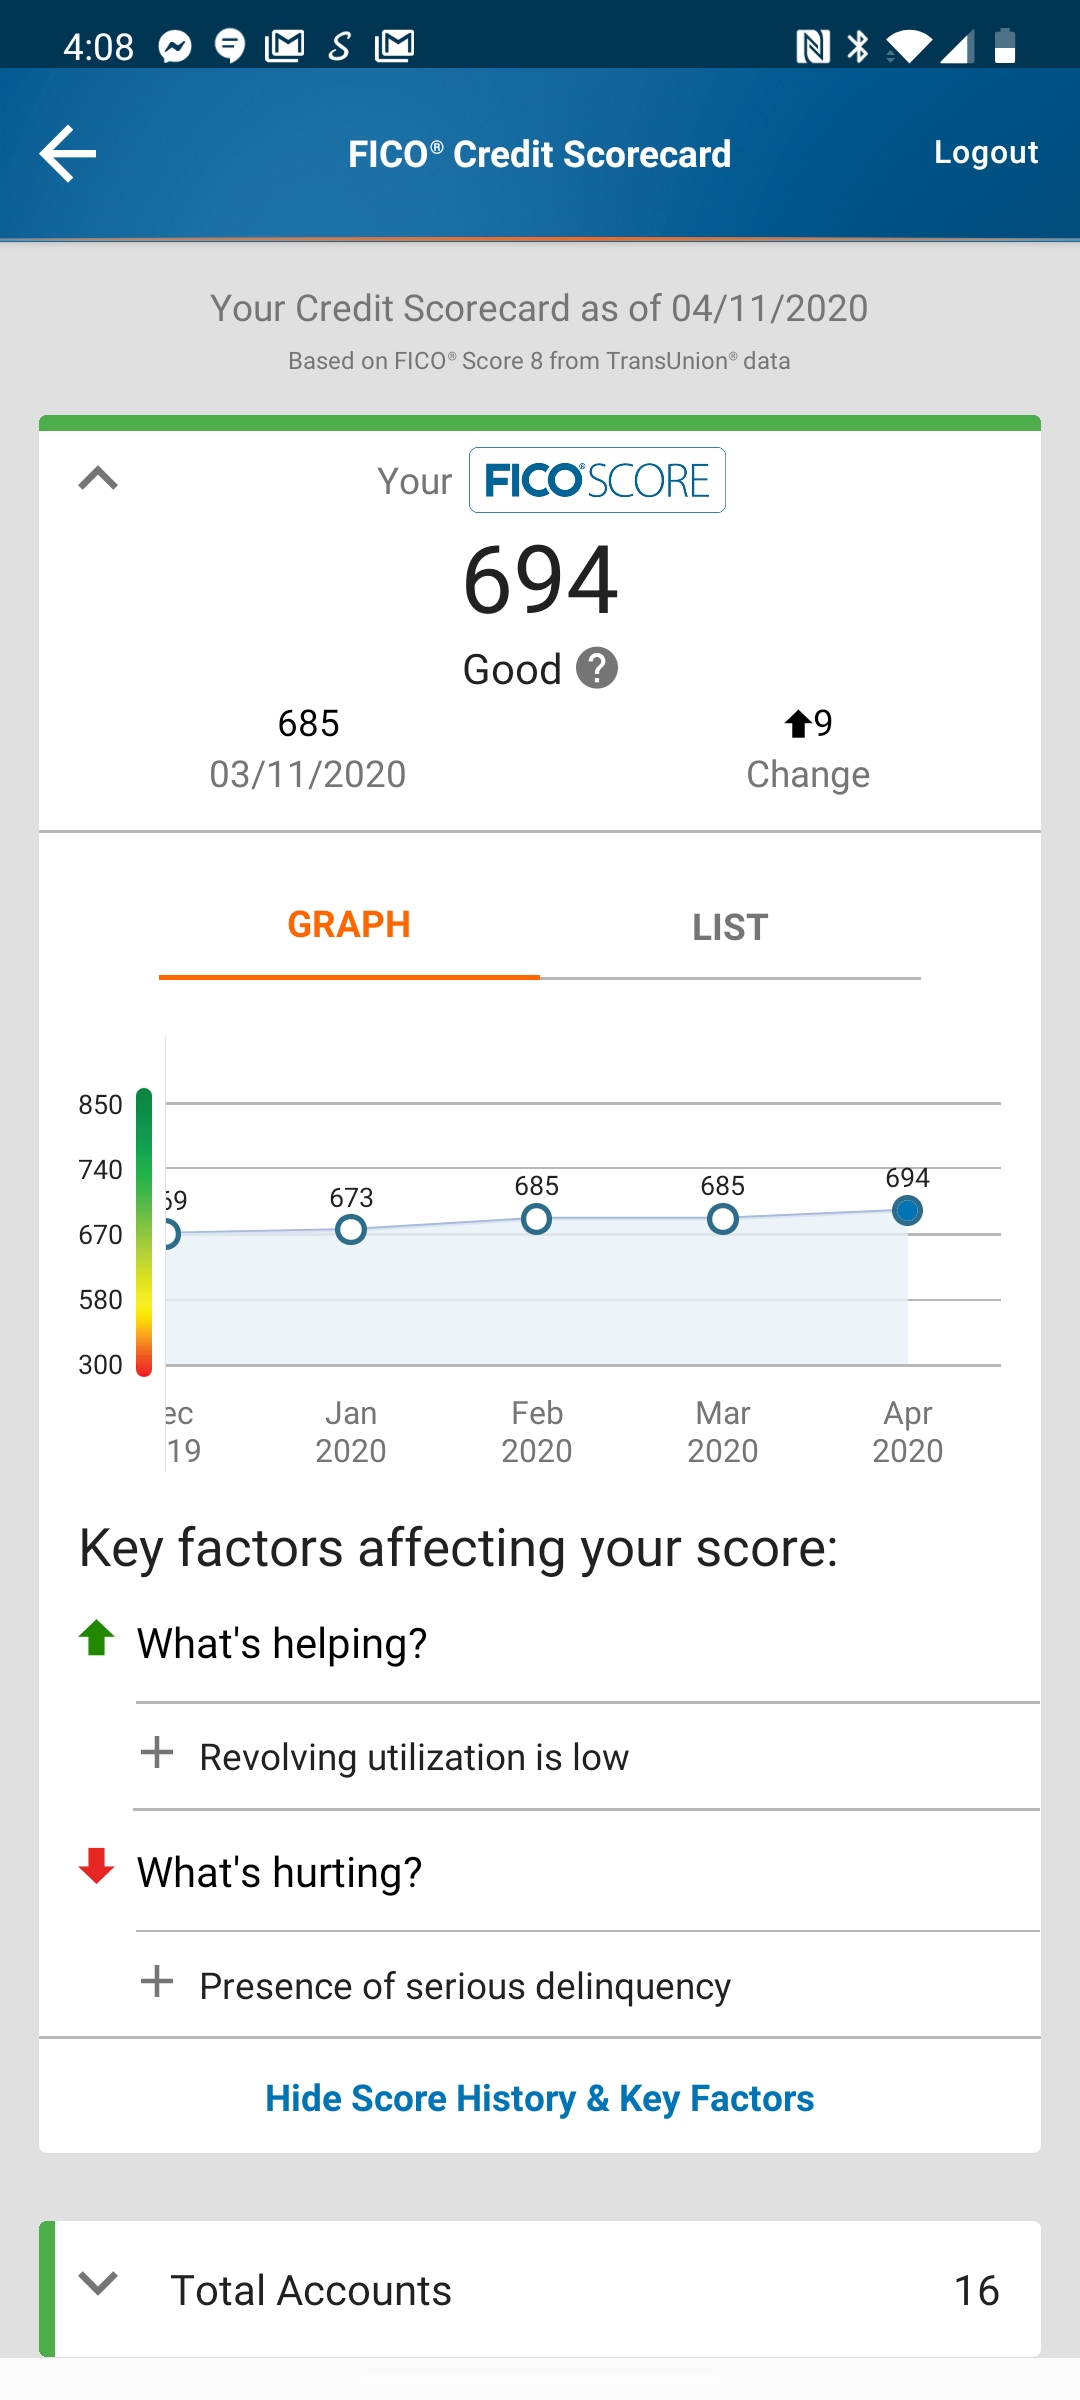The image size is (1080, 2400).
Task: Select the GRAPH tab
Action: point(349,925)
